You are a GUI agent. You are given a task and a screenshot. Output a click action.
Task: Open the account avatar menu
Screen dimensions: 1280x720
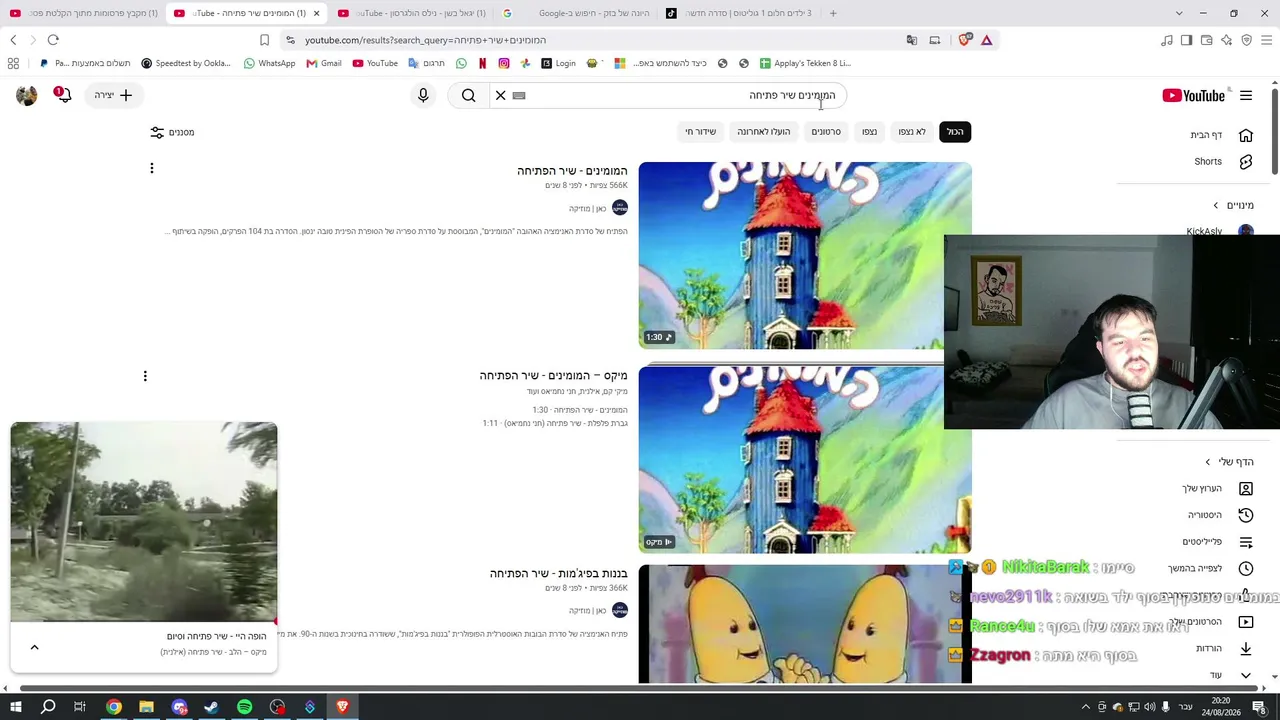coord(27,95)
